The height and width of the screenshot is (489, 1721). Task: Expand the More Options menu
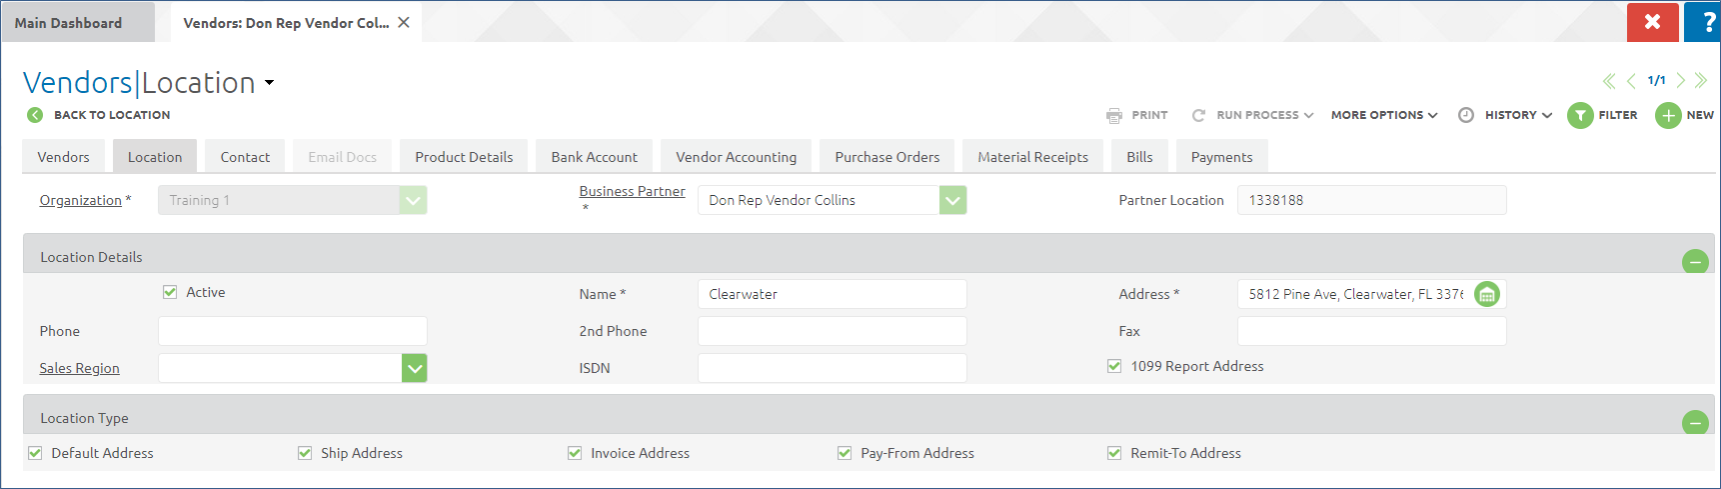(x=1384, y=115)
